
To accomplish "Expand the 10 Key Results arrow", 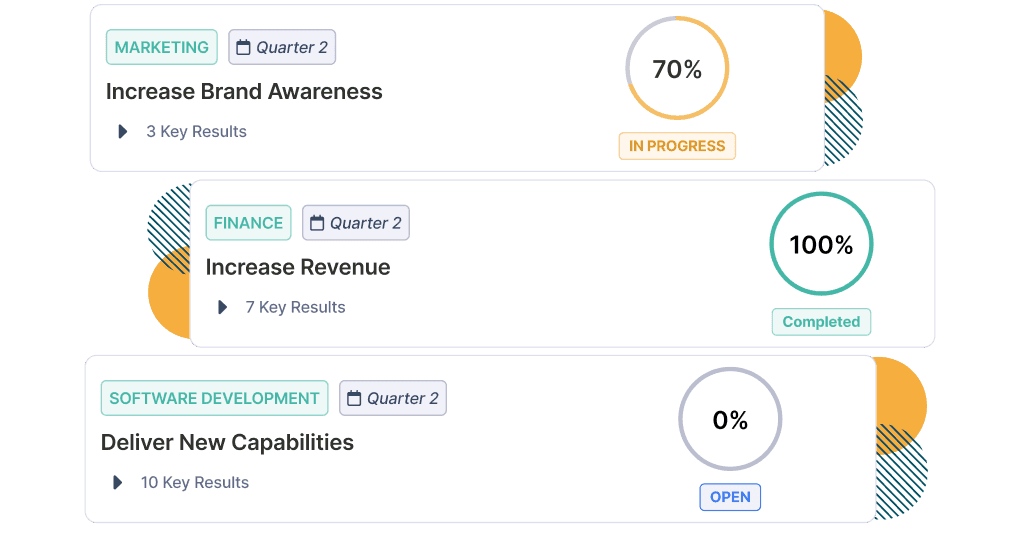I will (x=118, y=482).
